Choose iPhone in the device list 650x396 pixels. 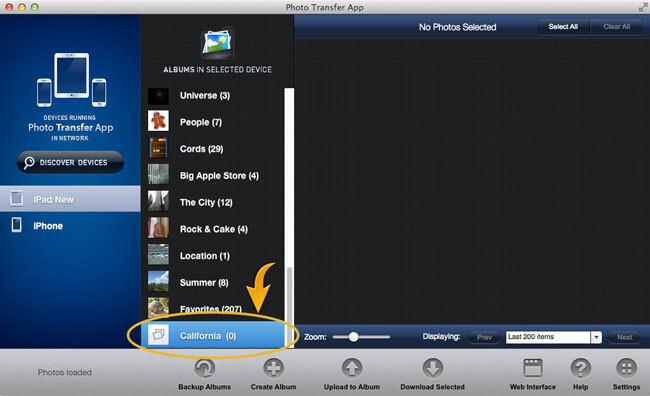pyautogui.click(x=70, y=226)
